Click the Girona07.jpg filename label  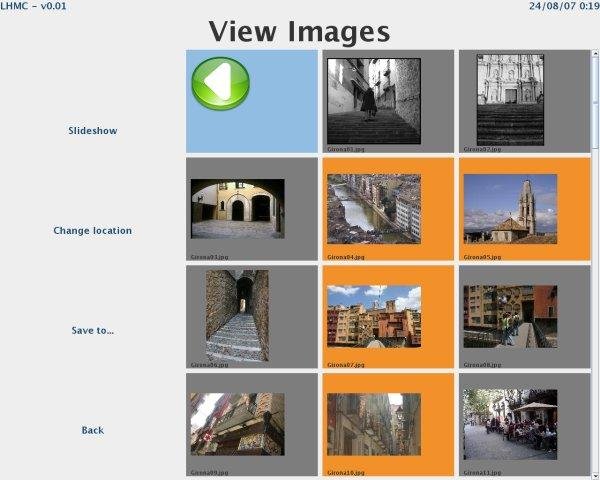(346, 365)
